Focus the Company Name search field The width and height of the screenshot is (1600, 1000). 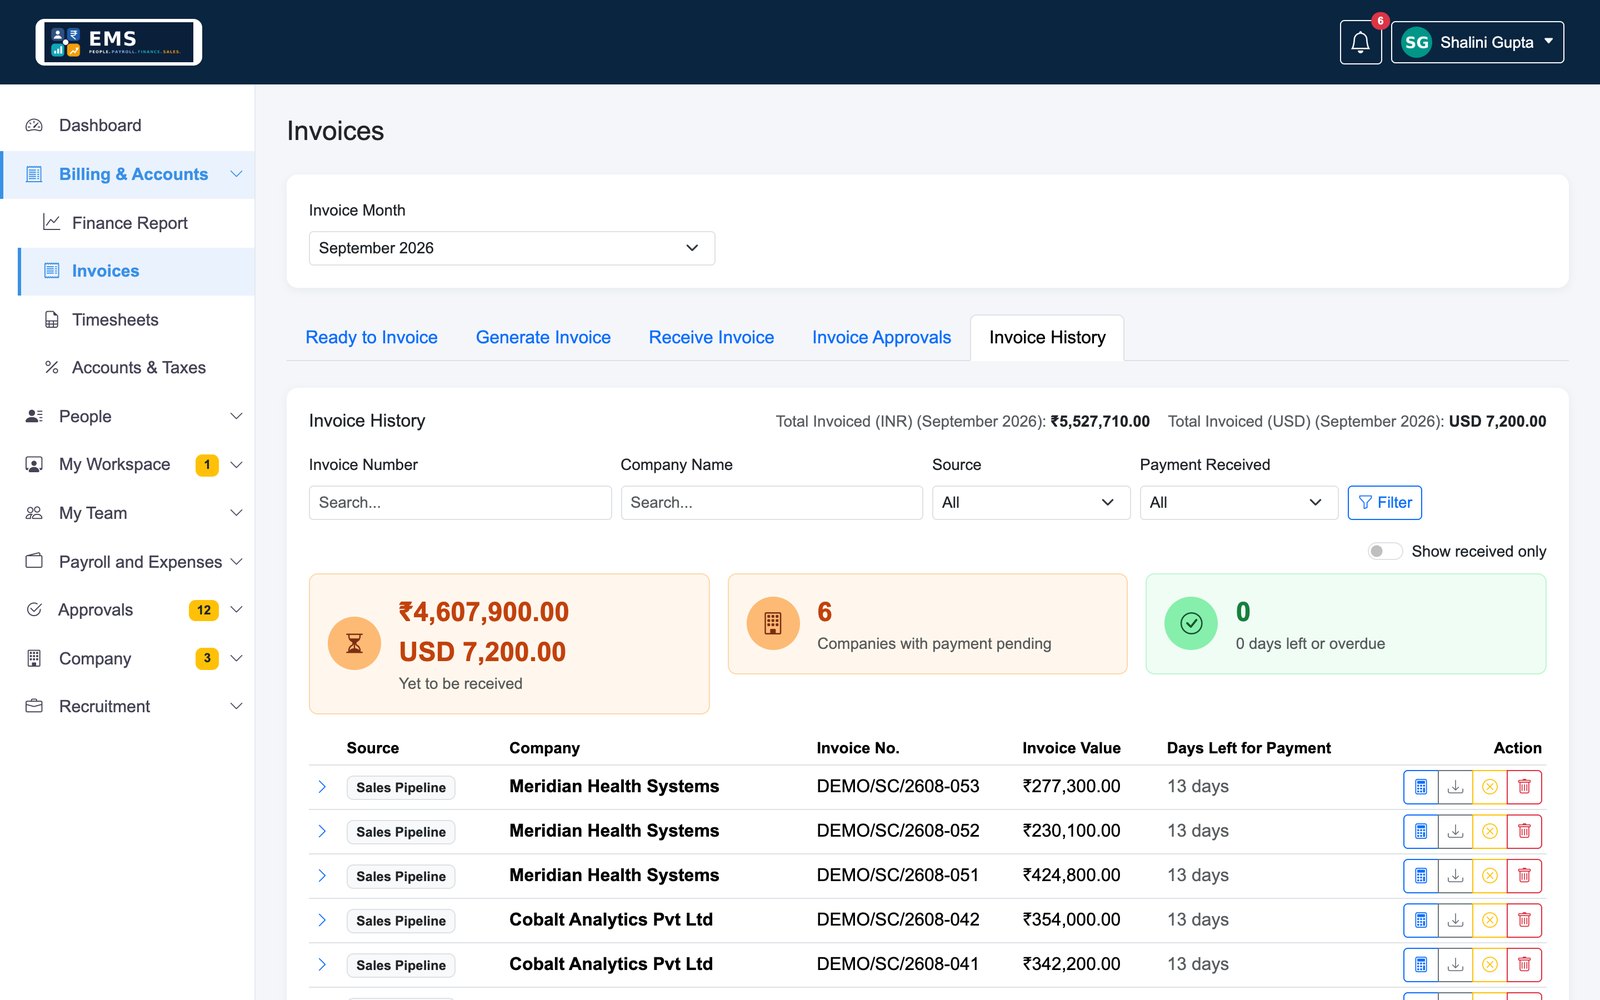tap(771, 503)
